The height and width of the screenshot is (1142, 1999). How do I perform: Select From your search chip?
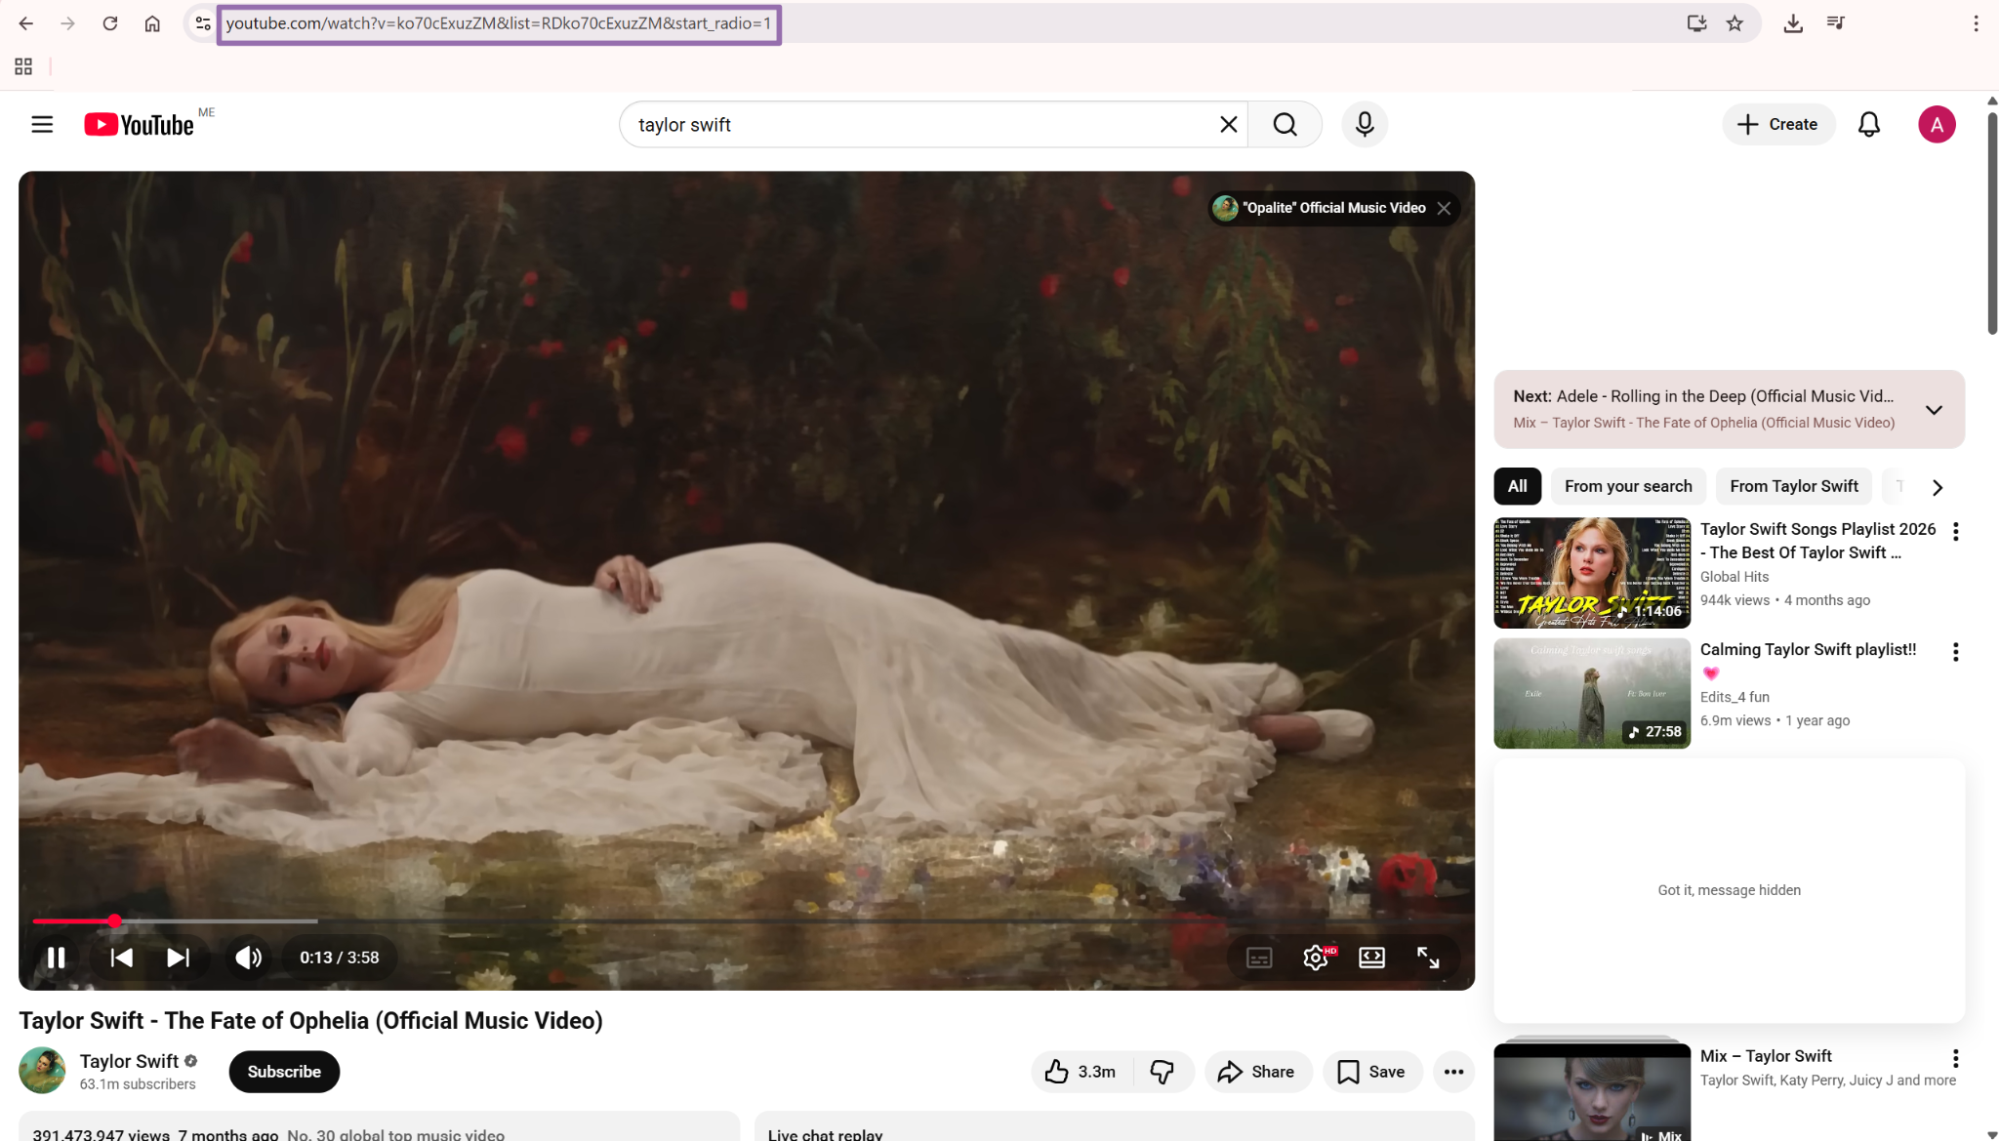(x=1628, y=486)
